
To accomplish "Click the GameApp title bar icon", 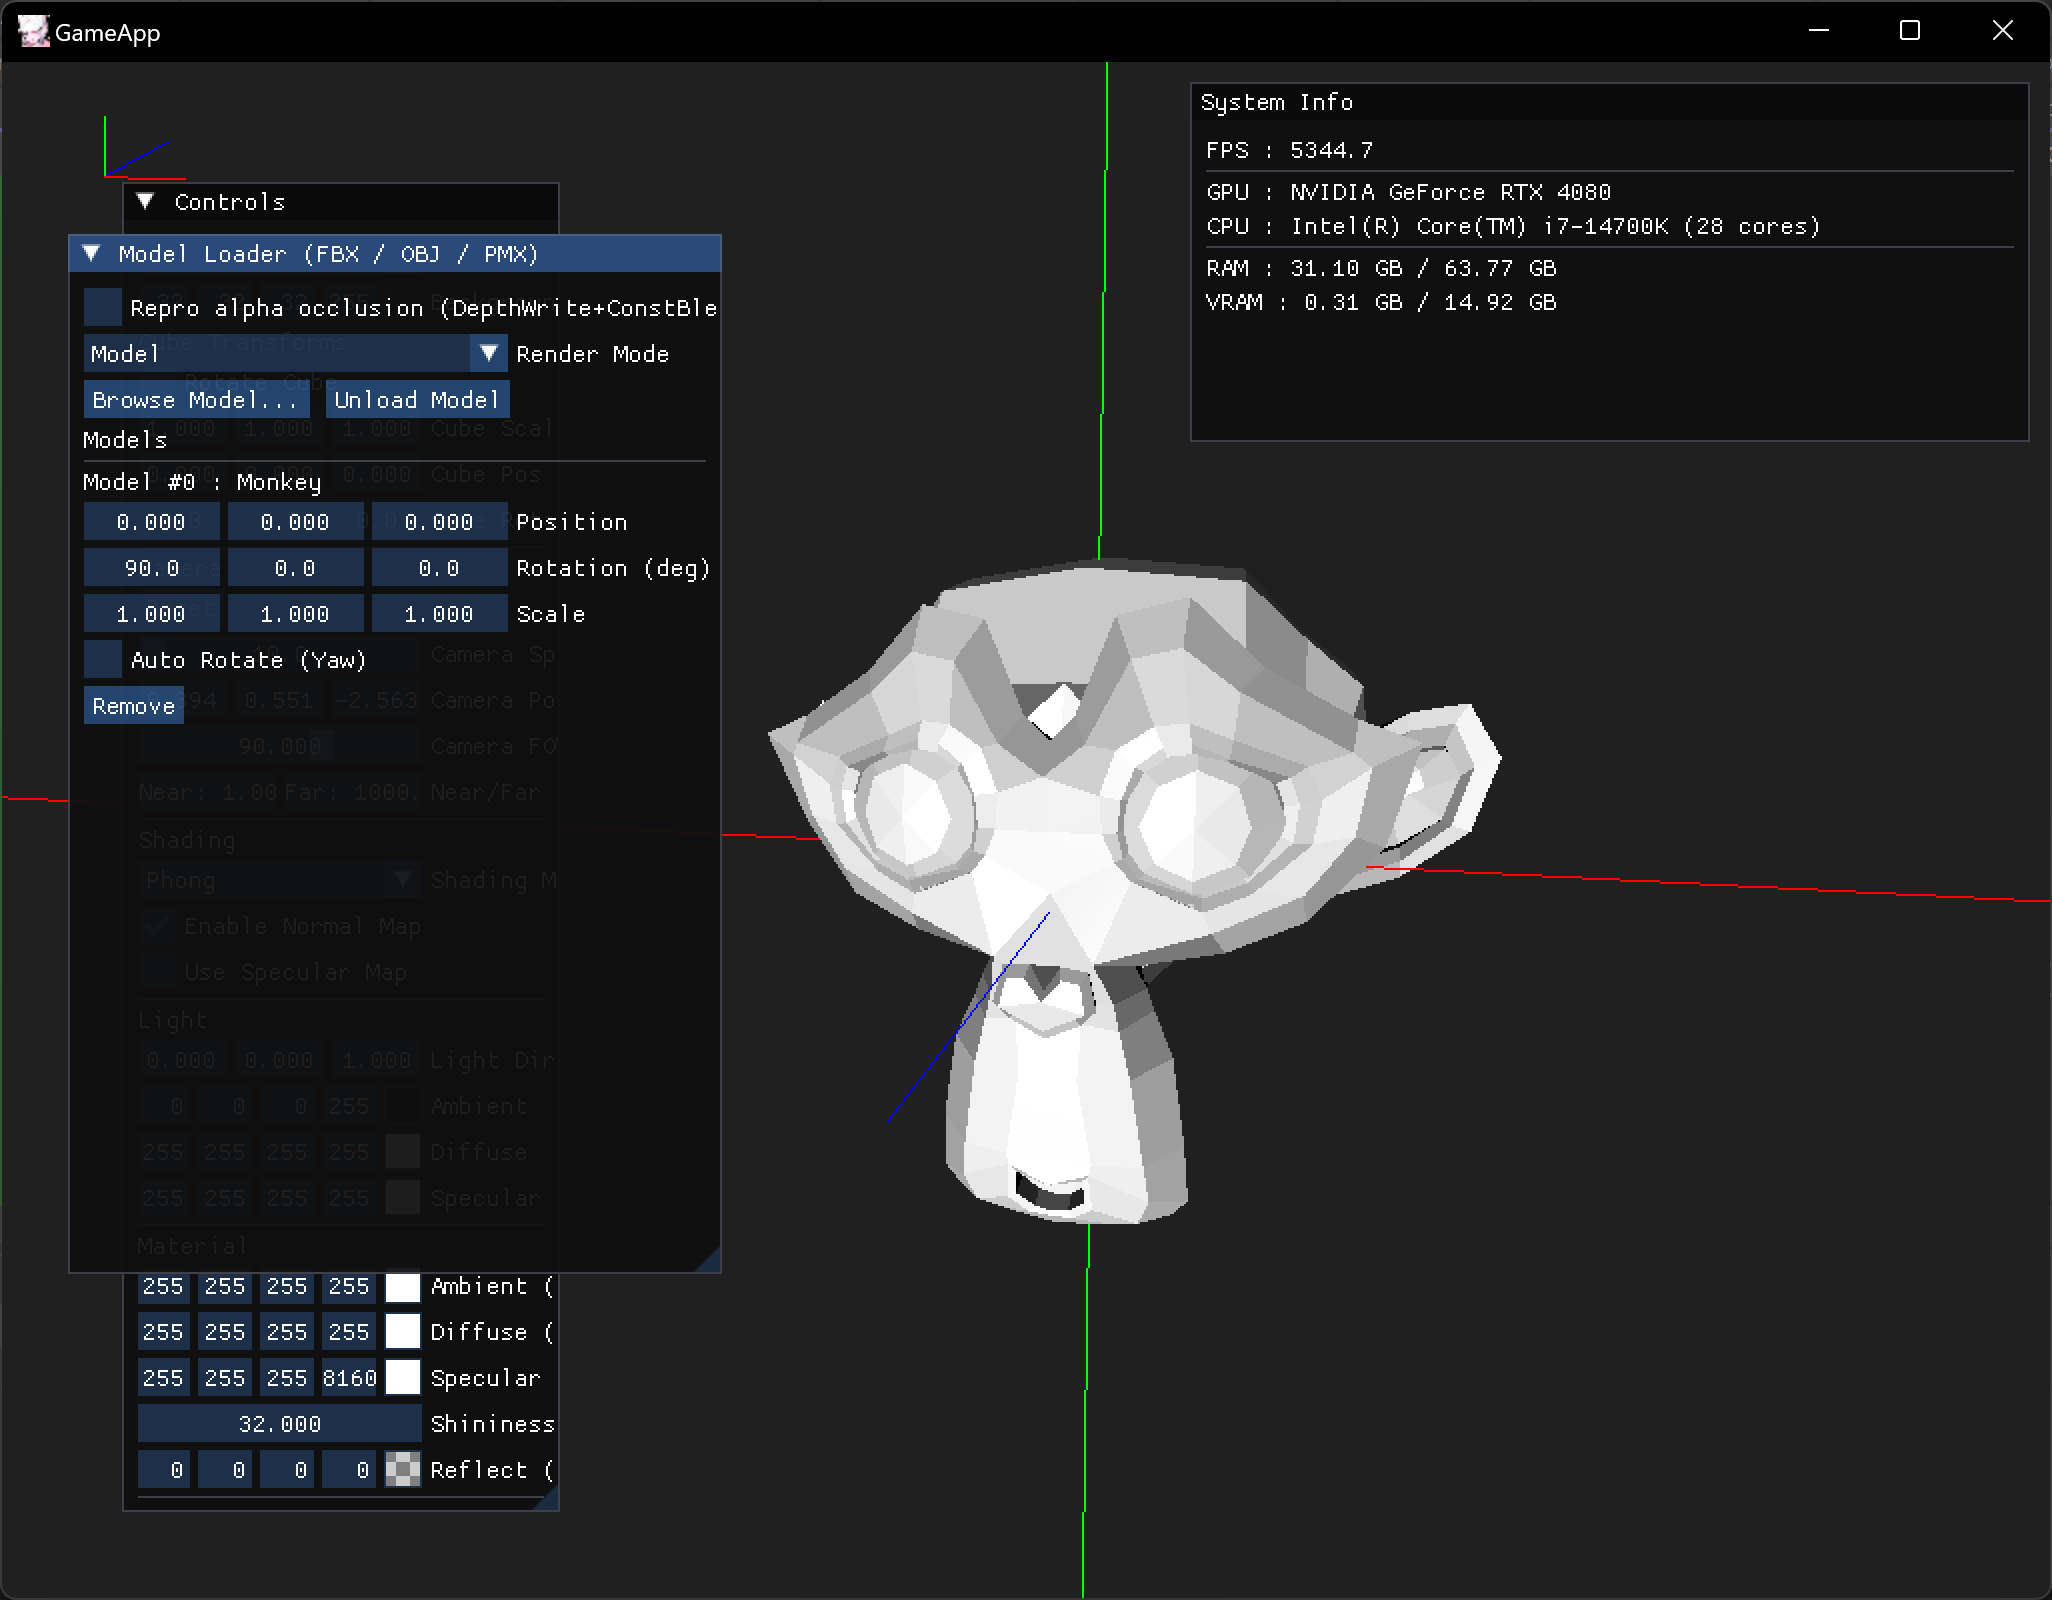I will pos(33,32).
